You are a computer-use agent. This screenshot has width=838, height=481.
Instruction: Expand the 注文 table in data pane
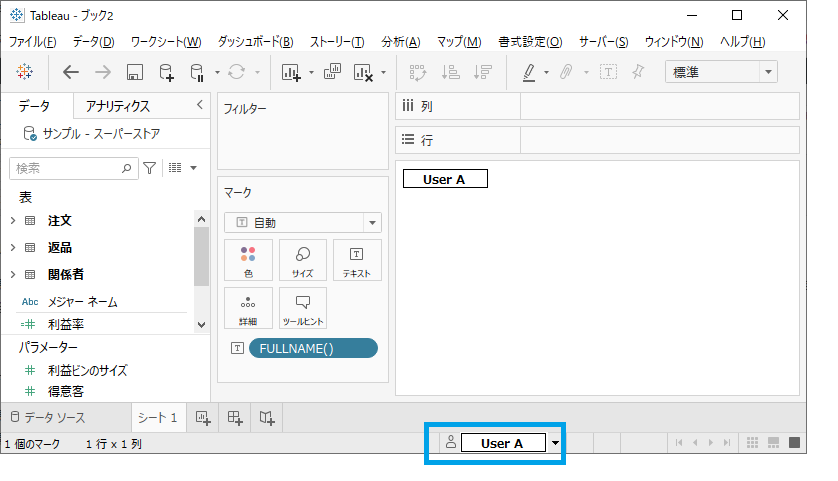(x=13, y=220)
